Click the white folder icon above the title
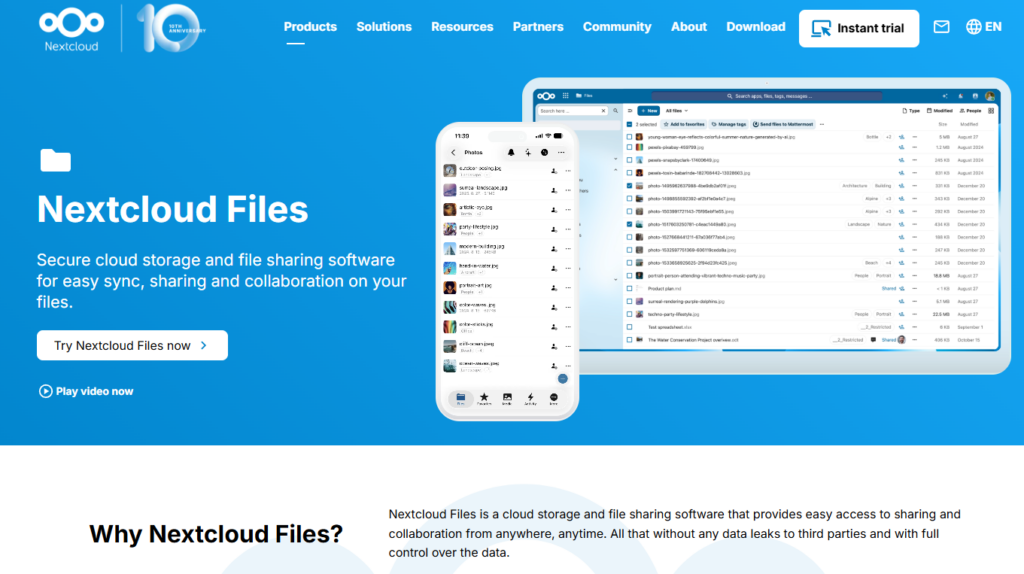Viewport: 1024px width, 574px height. [56, 160]
